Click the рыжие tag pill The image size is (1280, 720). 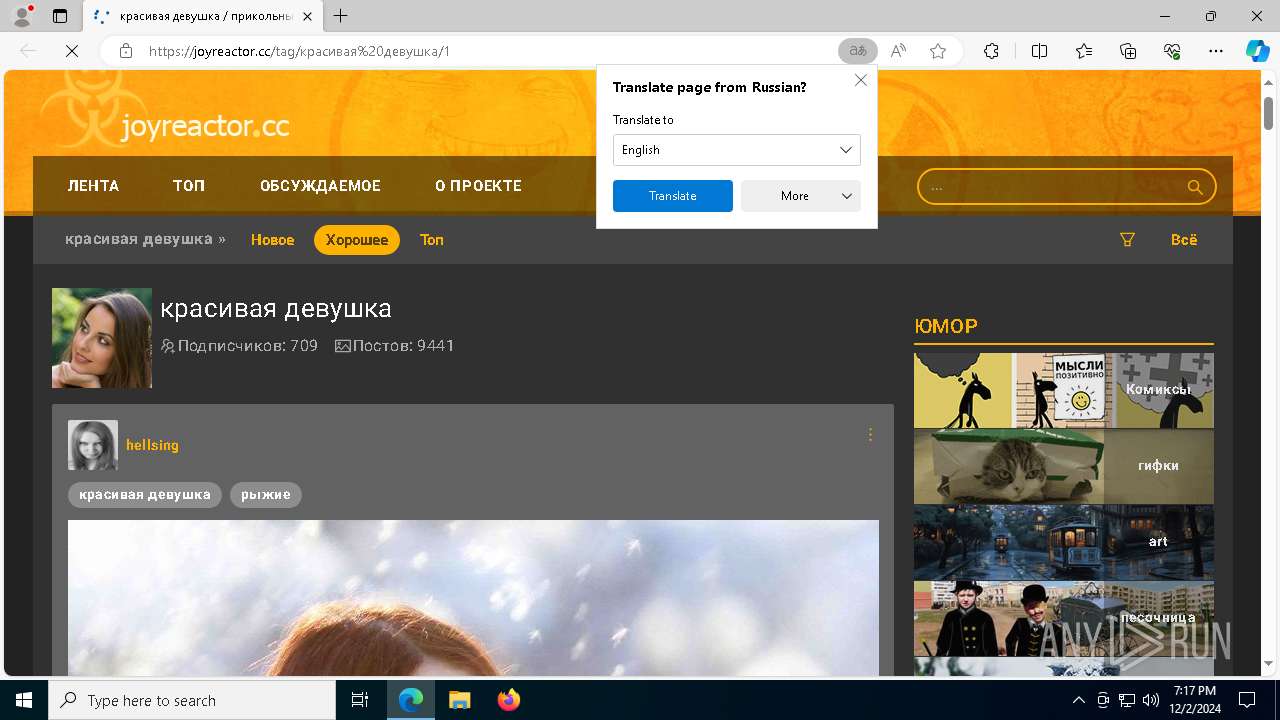tap(265, 495)
